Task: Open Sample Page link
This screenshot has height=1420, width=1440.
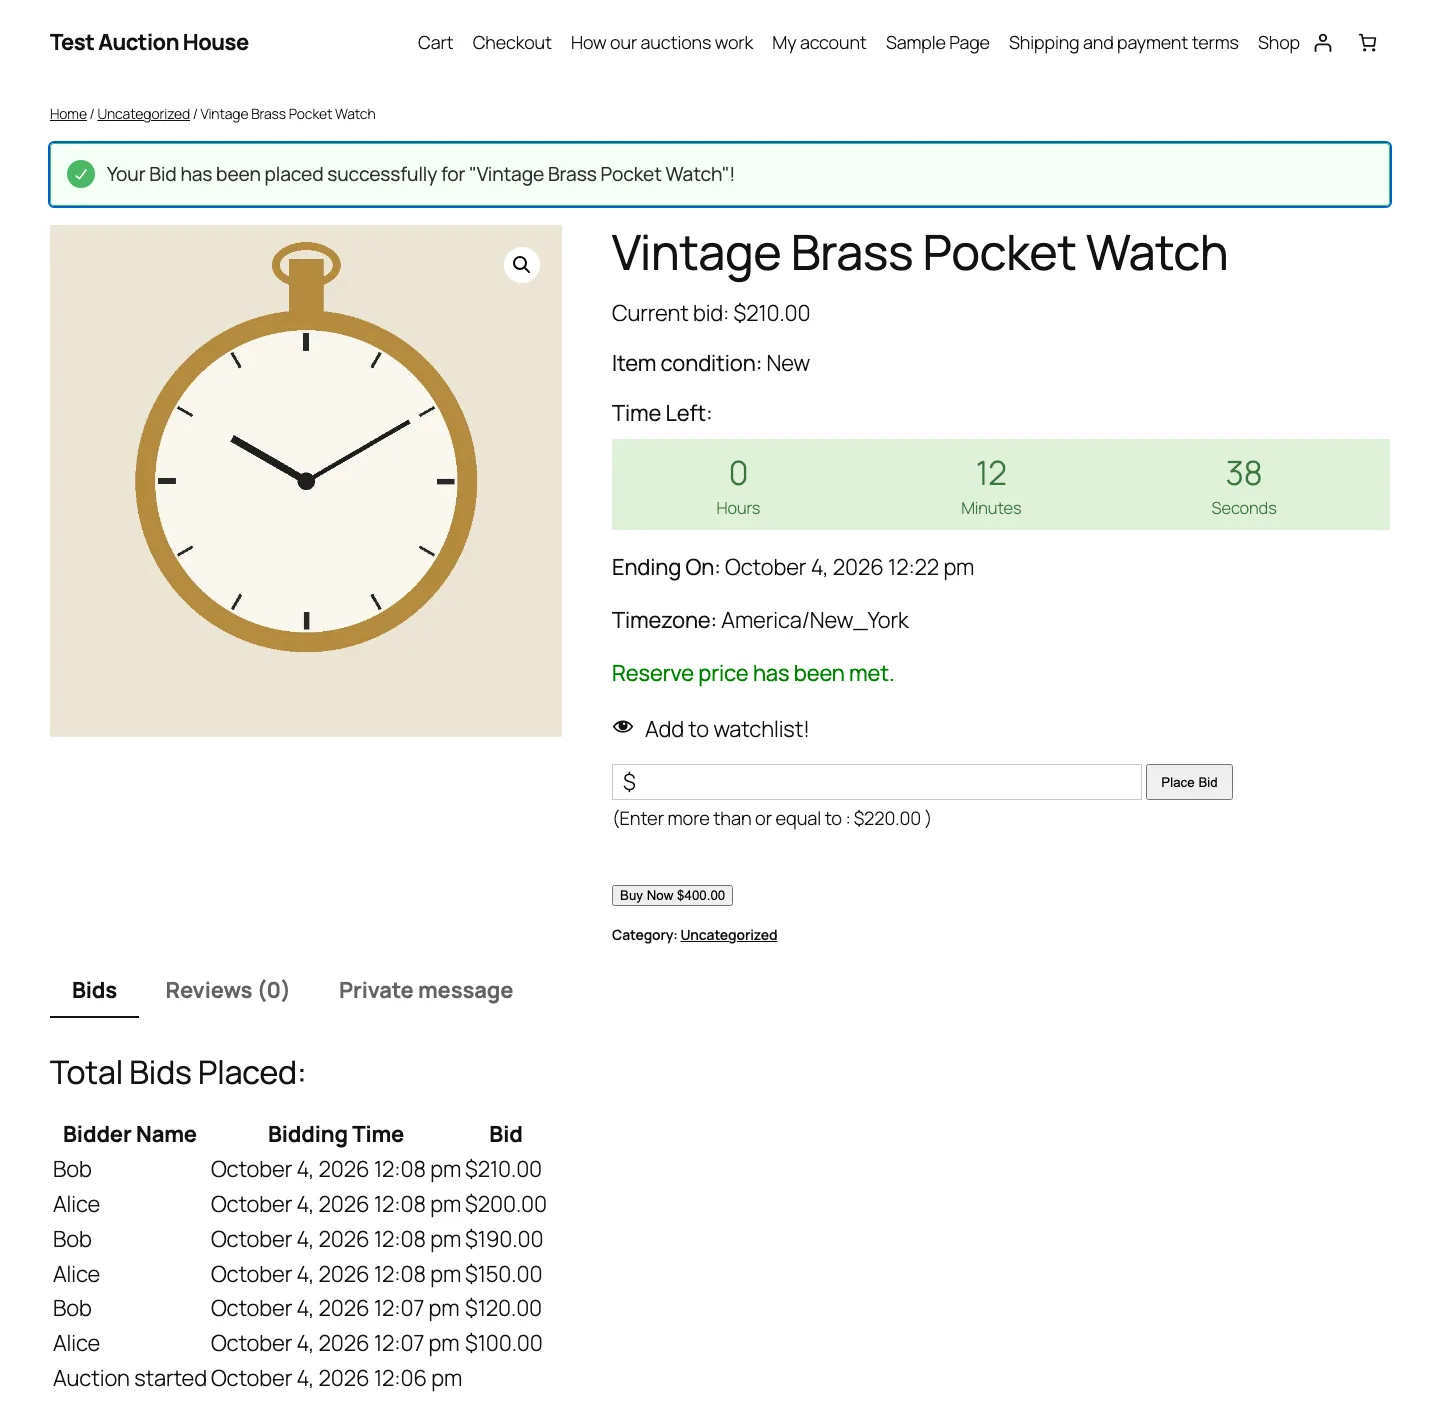Action: [x=937, y=43]
